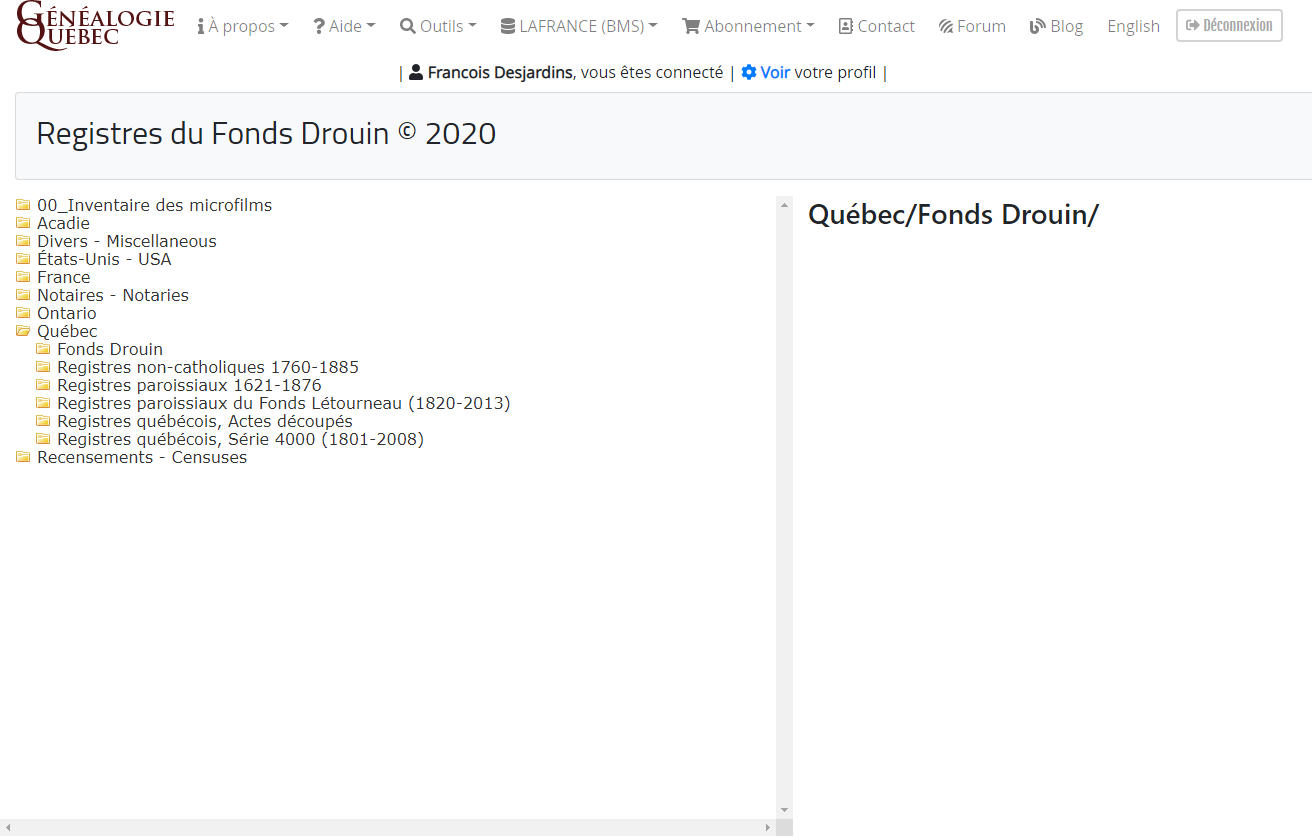Expand the Ontario tree entry
This screenshot has height=840, width=1312.
pyautogui.click(x=66, y=313)
